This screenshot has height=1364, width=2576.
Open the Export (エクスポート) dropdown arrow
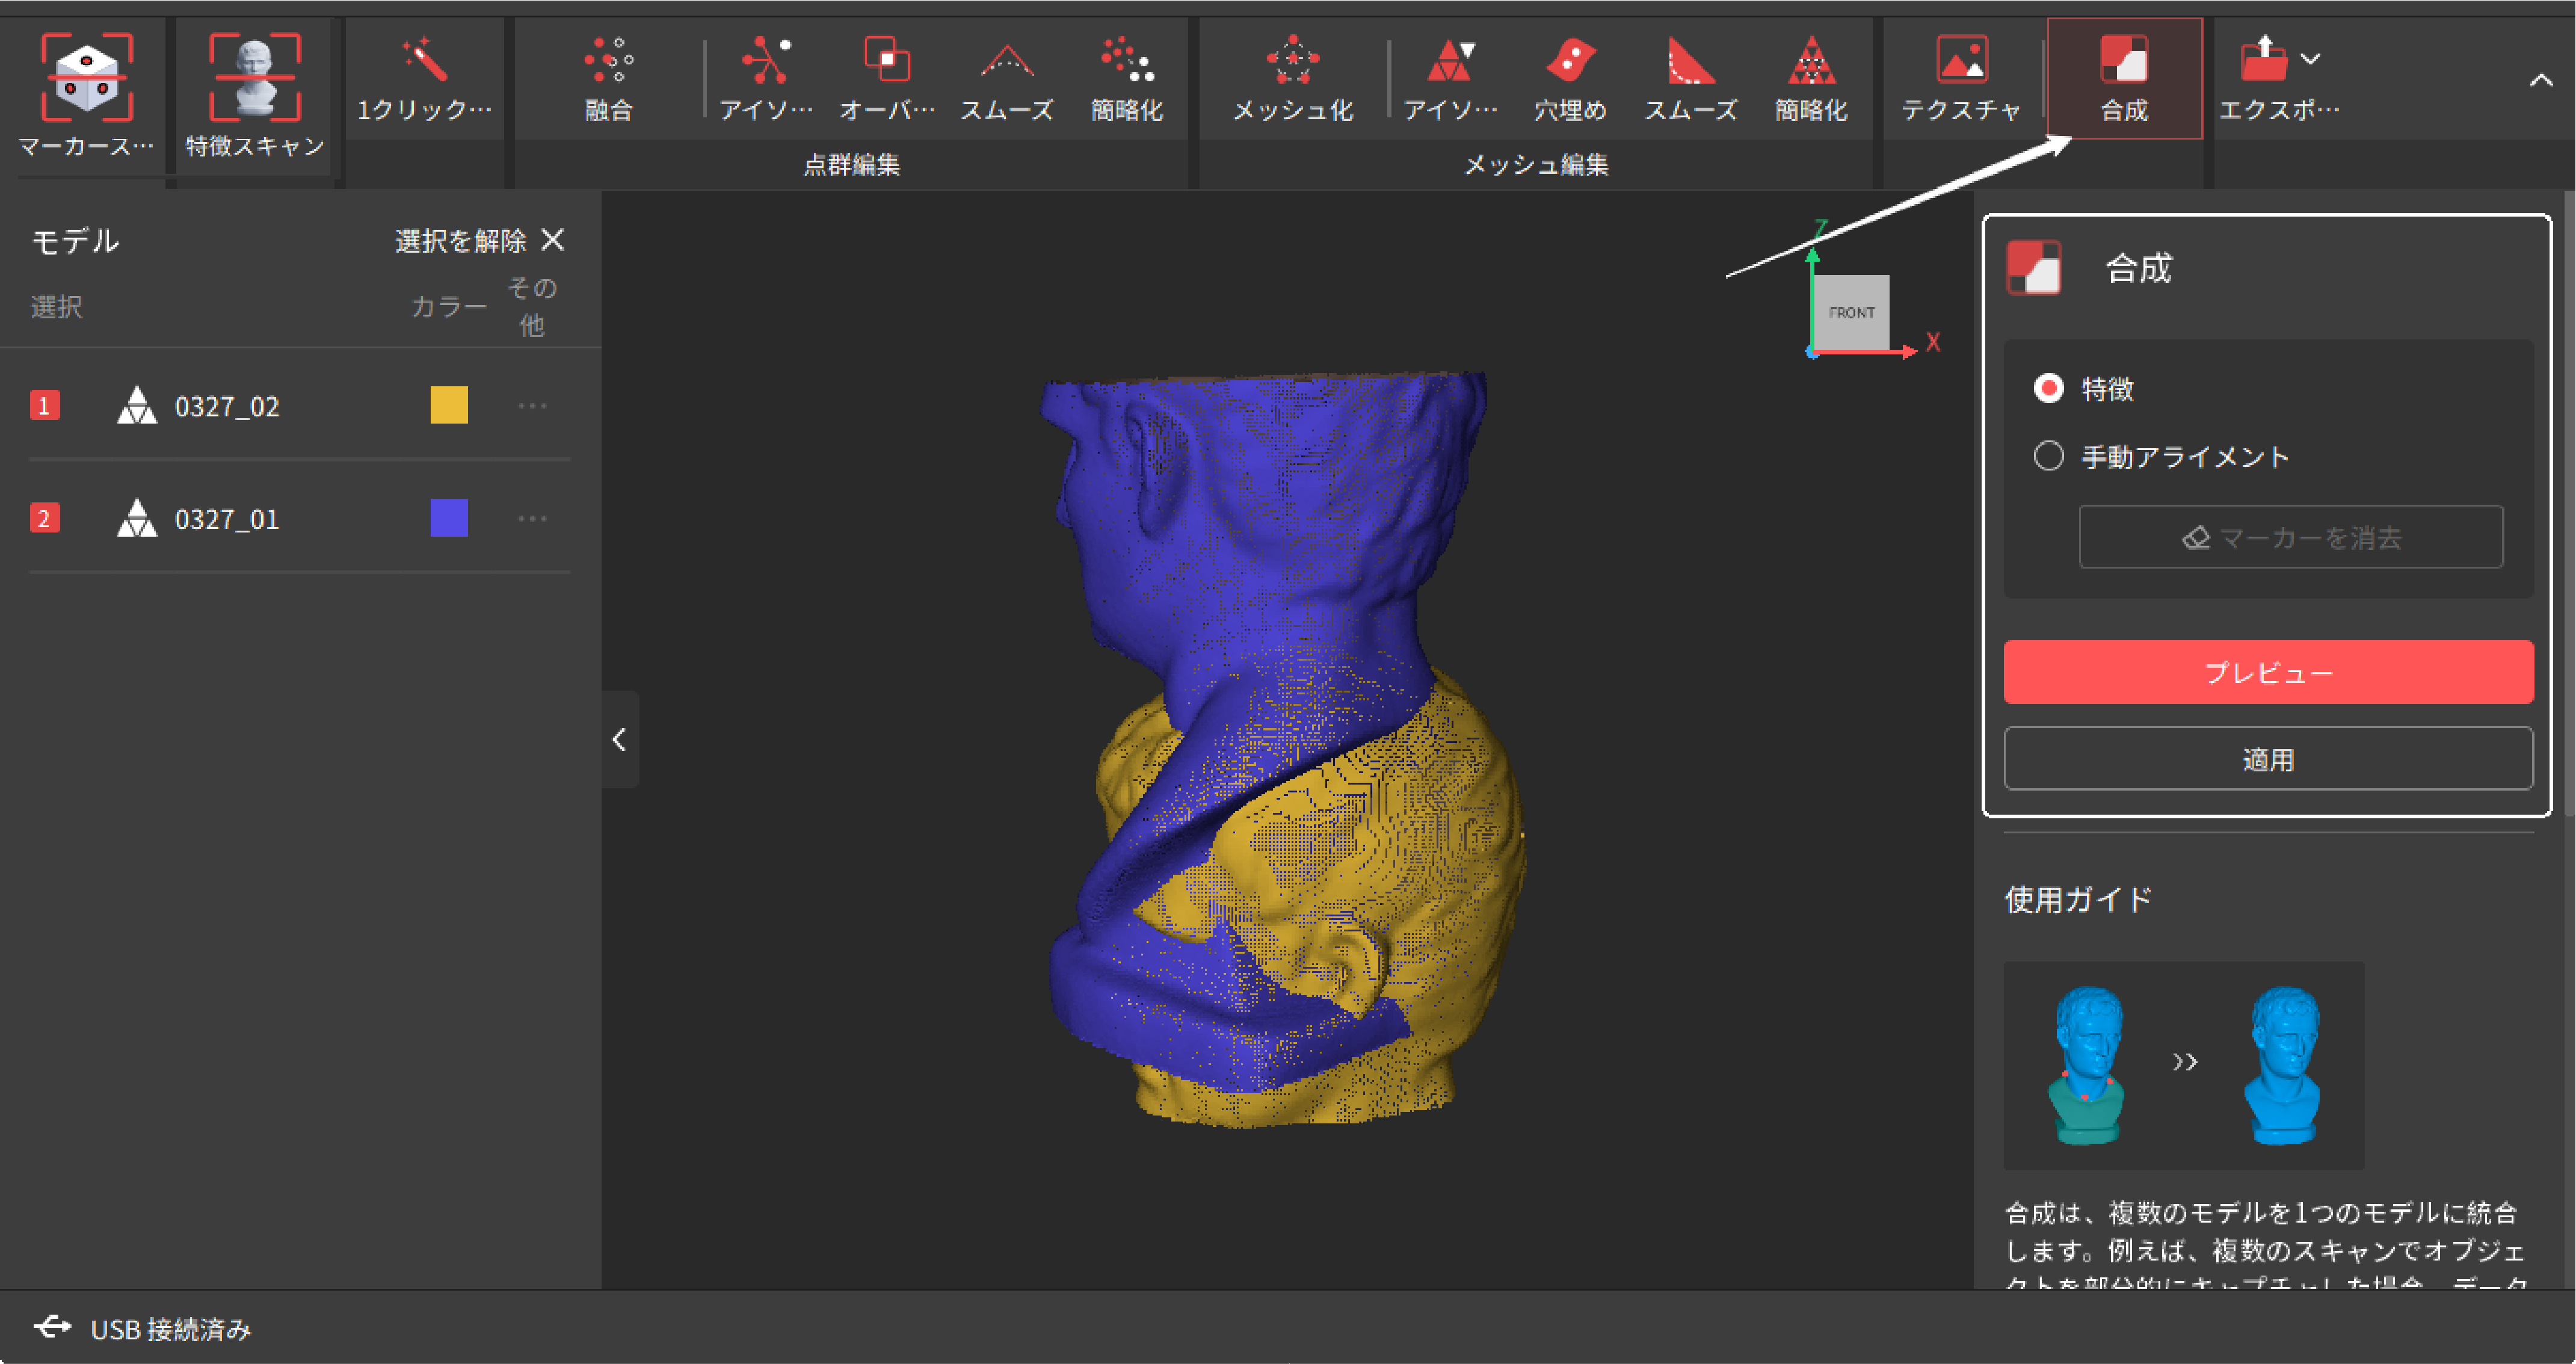[2310, 58]
